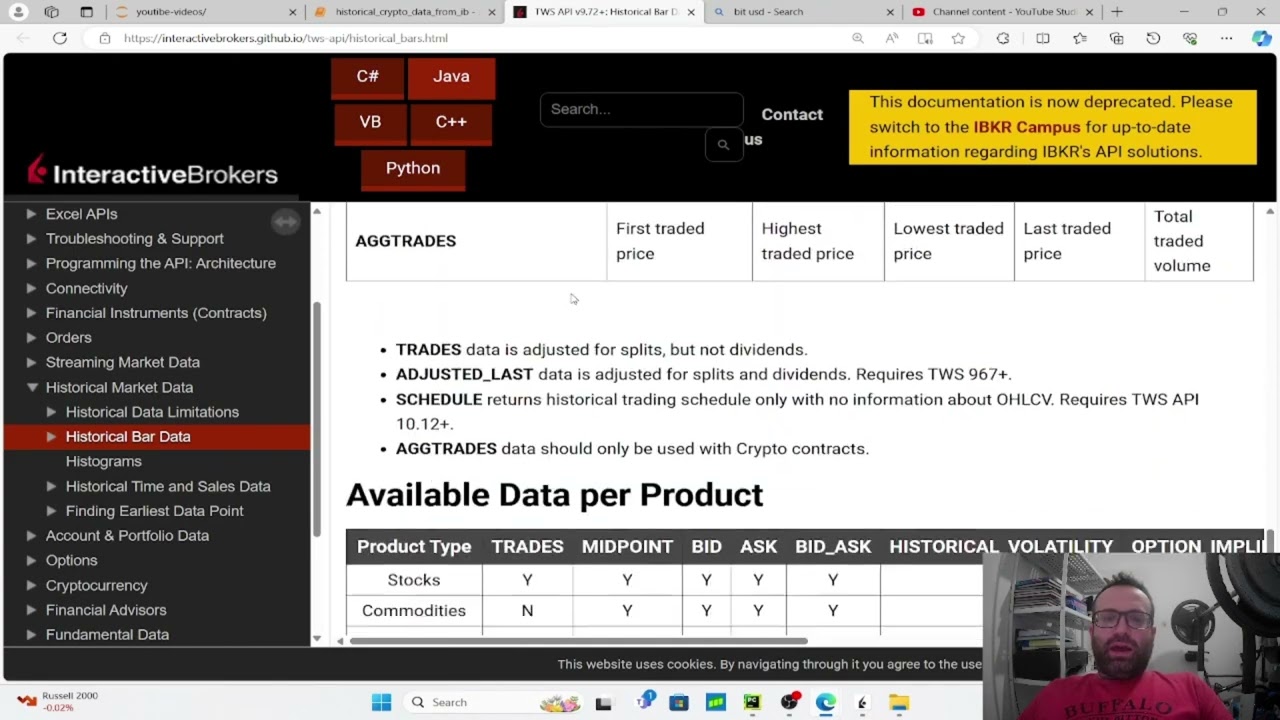Image resolution: width=1280 pixels, height=720 pixels.
Task: Select the C++ language button
Action: pos(451,122)
